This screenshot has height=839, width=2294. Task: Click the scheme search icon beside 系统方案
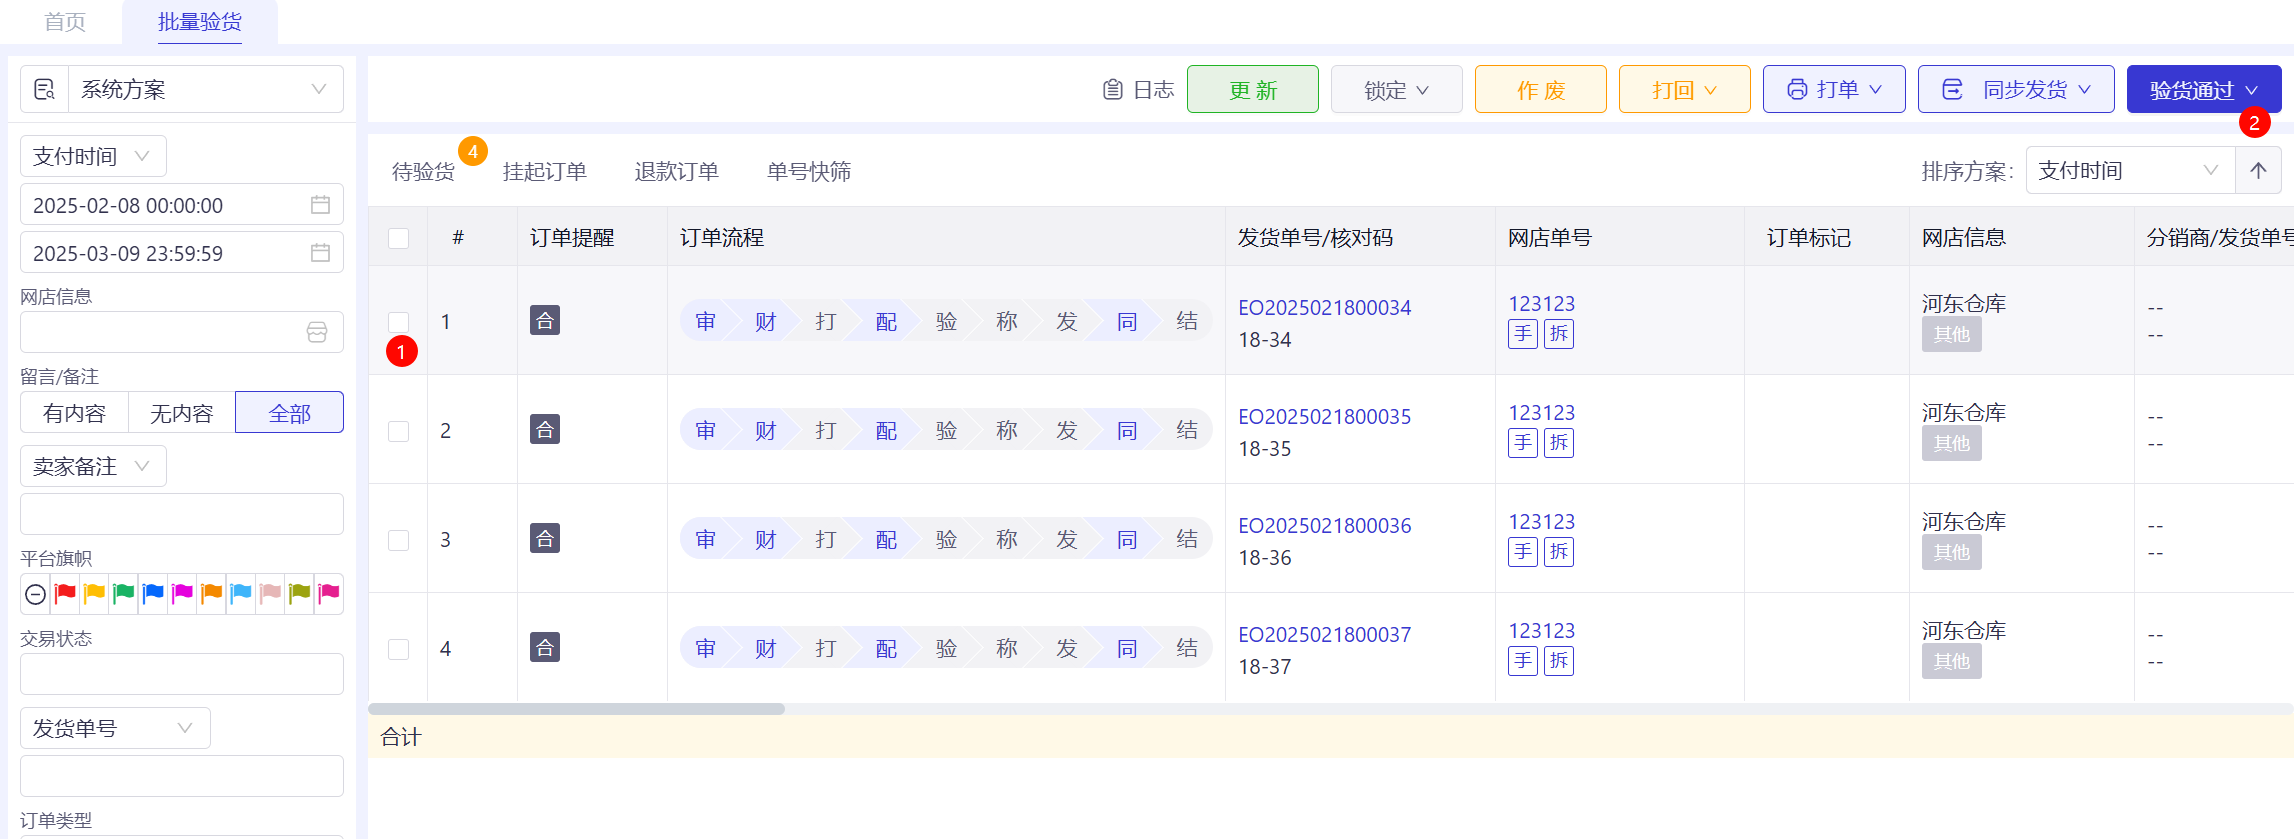[x=44, y=89]
